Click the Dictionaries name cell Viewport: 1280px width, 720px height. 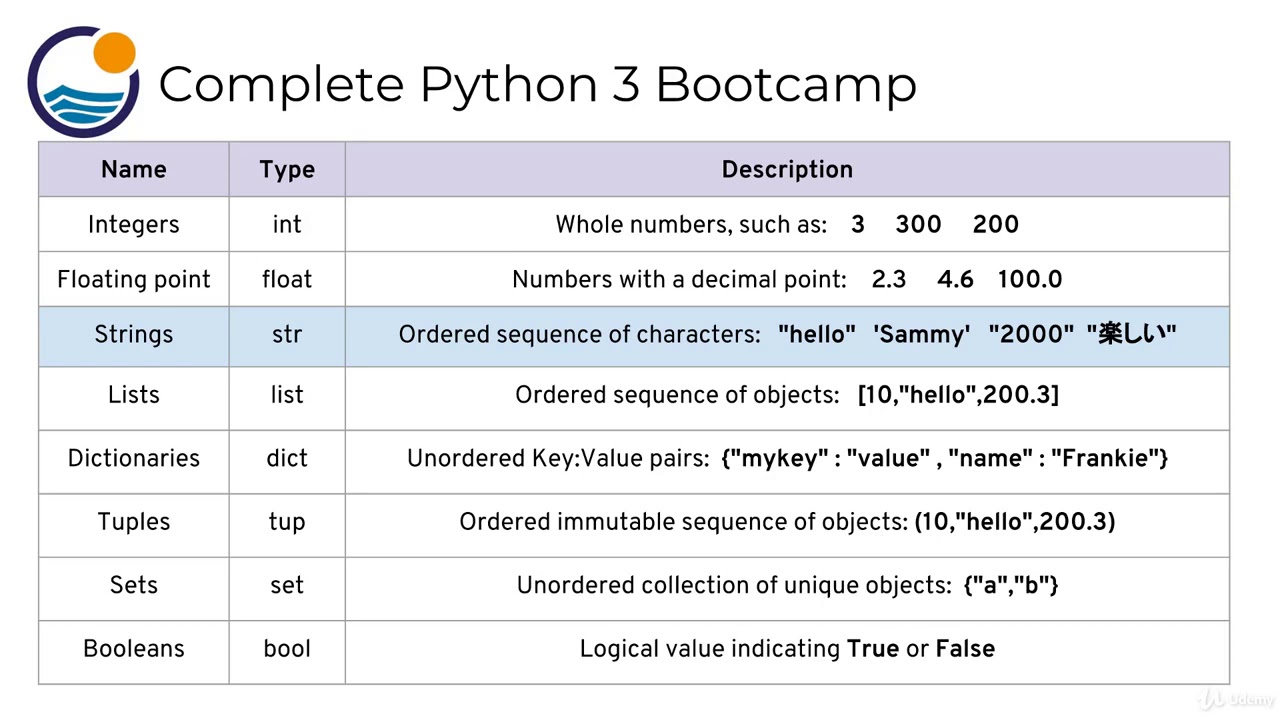tap(134, 459)
